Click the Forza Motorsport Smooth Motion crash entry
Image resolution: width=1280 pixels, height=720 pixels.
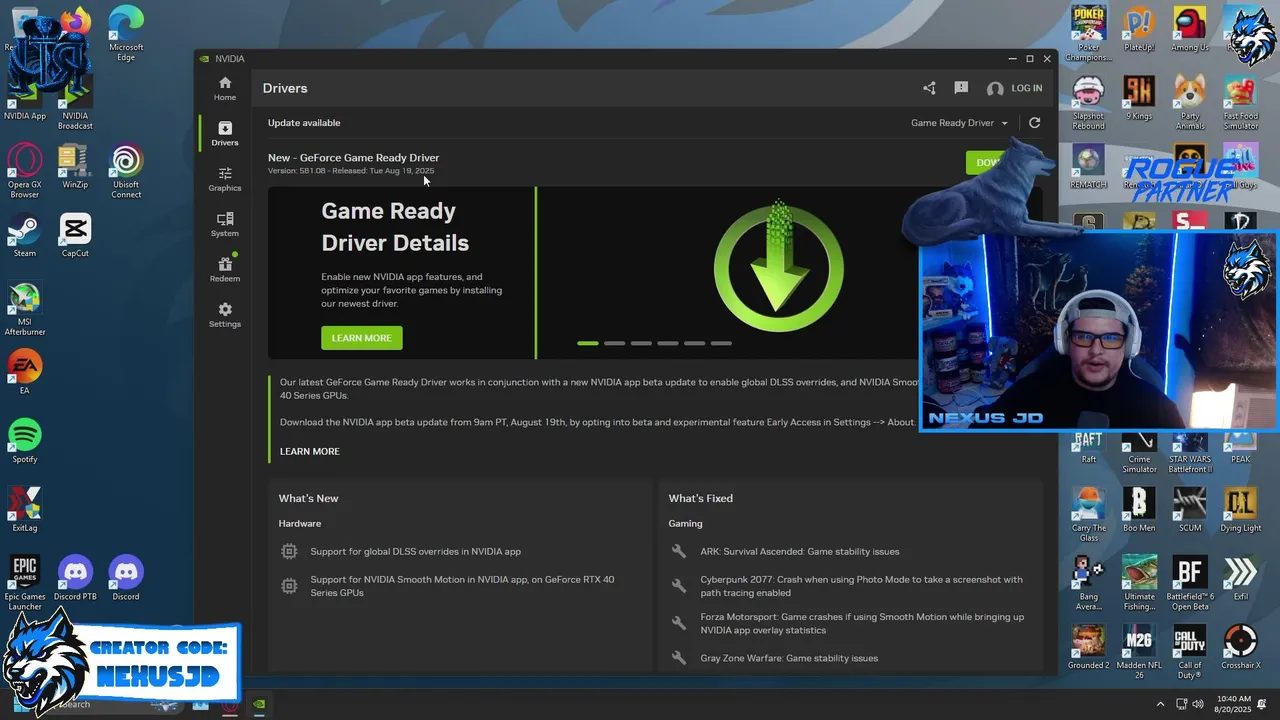(x=862, y=624)
